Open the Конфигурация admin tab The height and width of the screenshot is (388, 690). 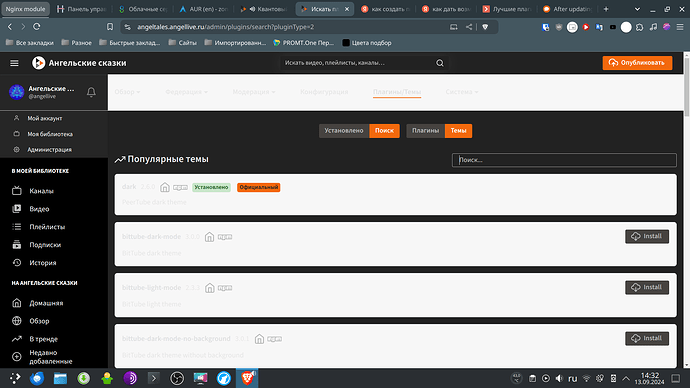[x=324, y=92]
